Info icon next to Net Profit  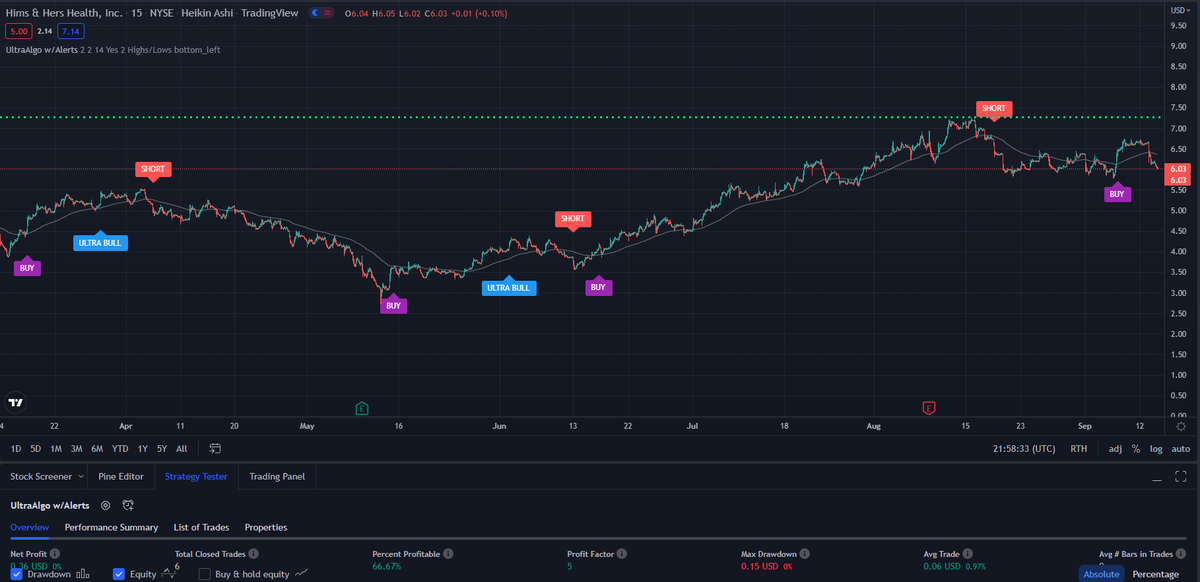[55, 553]
